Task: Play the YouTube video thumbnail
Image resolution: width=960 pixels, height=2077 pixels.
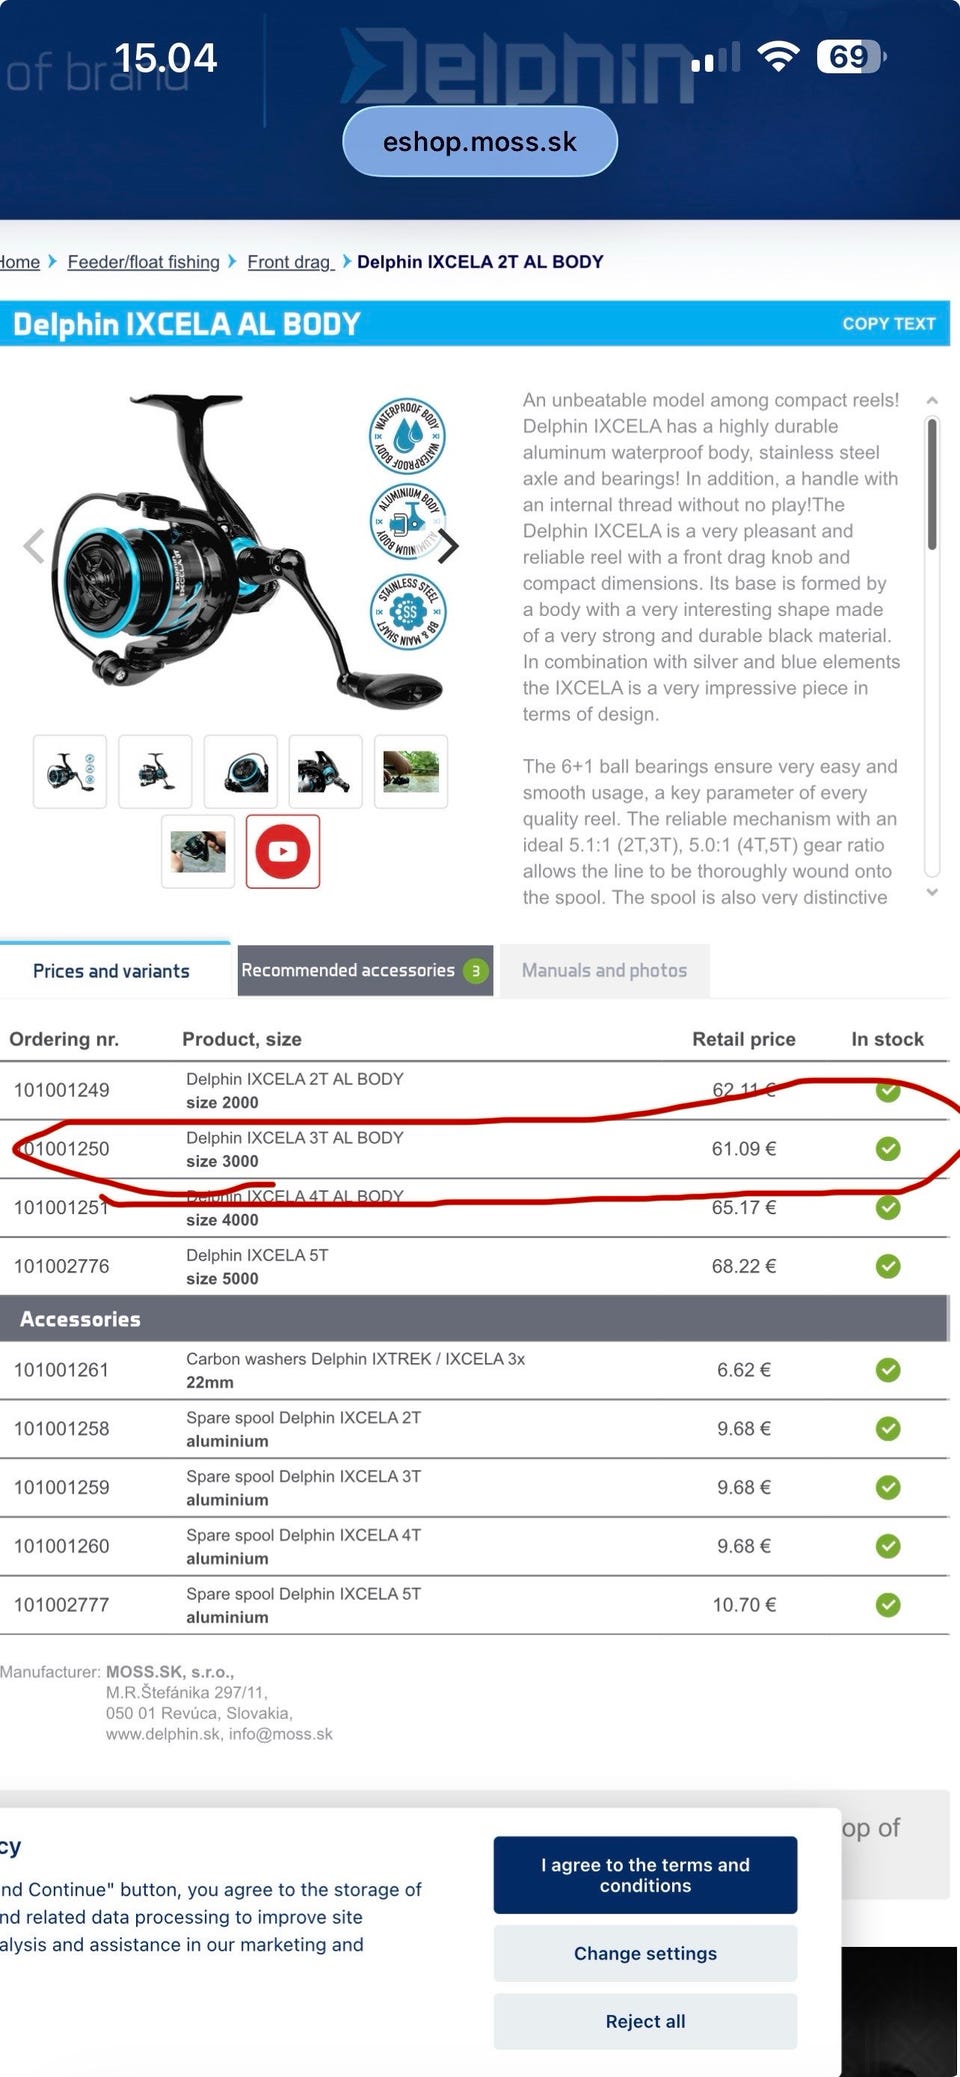Action: 283,851
